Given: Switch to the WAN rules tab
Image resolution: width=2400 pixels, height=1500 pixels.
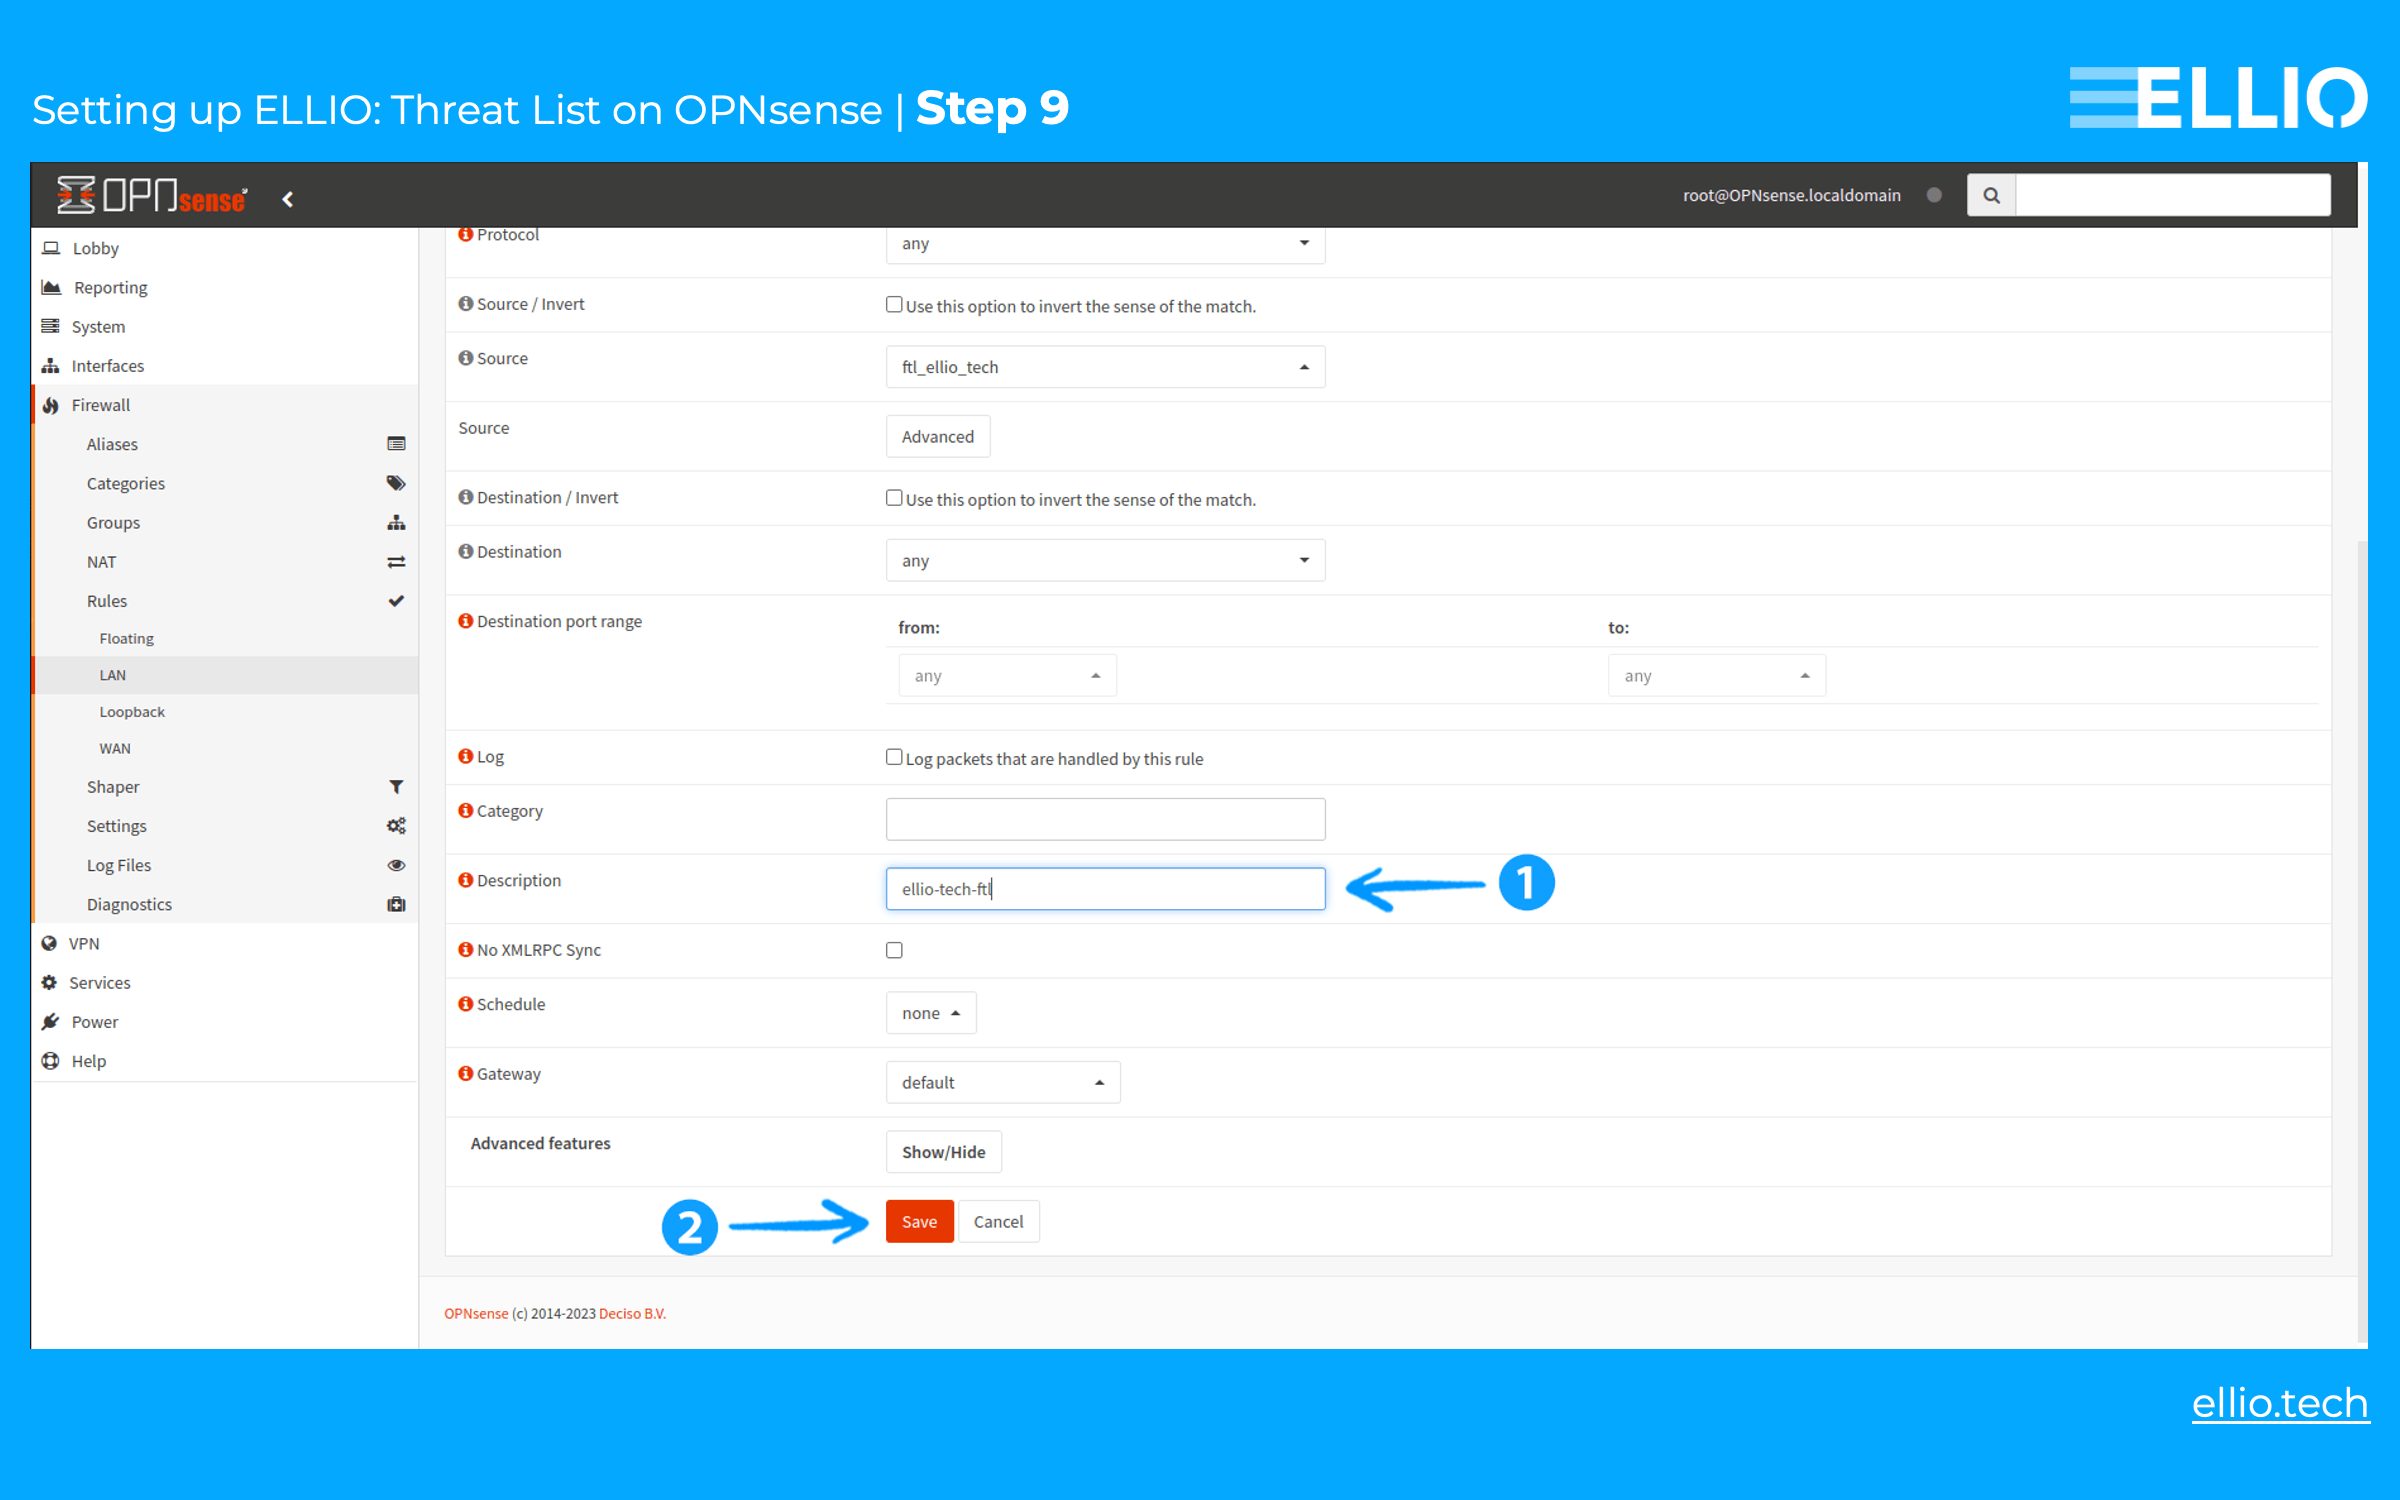Looking at the screenshot, I should [115, 747].
